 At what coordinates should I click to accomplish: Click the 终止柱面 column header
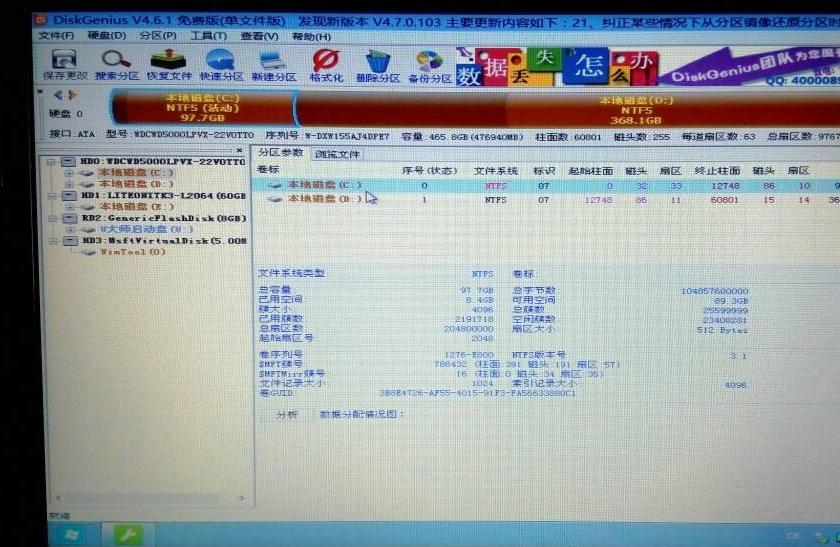click(717, 170)
